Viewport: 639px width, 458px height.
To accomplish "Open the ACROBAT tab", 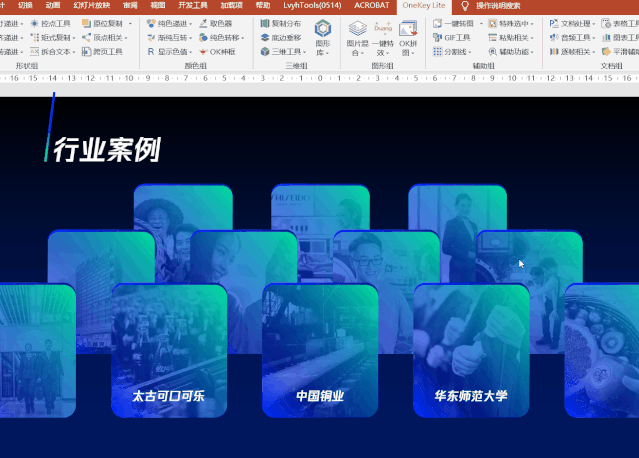I will [x=372, y=5].
